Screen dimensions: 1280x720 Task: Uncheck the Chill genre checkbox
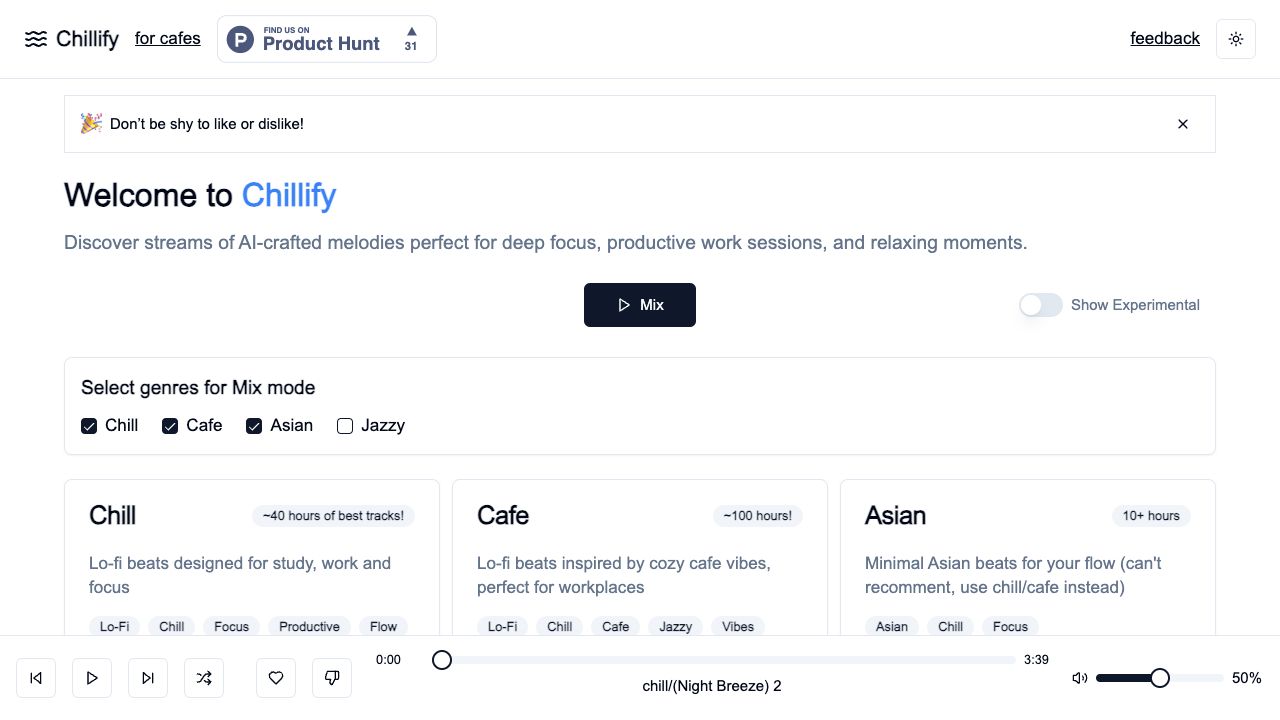89,426
